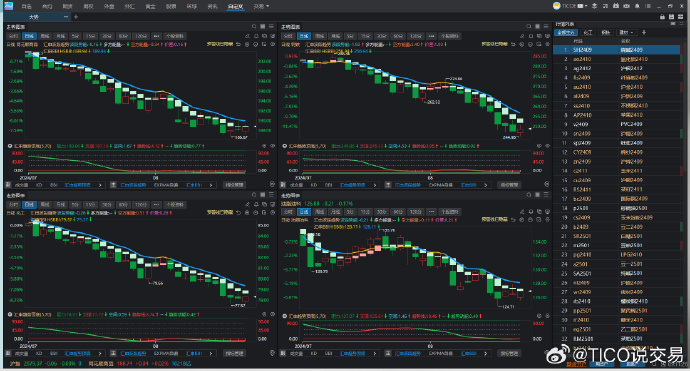Select au2410 row in the watchlist
The width and height of the screenshot is (690, 371).
(x=617, y=87)
